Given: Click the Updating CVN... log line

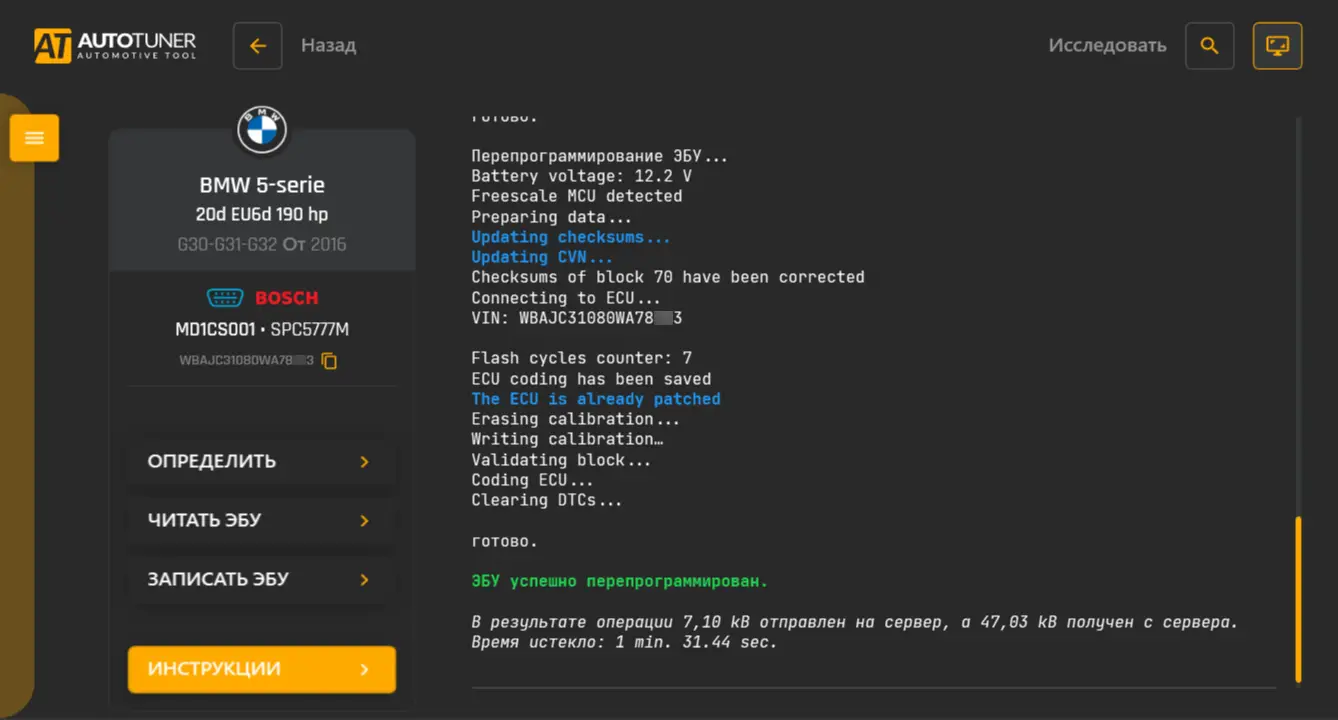Looking at the screenshot, I should point(542,257).
